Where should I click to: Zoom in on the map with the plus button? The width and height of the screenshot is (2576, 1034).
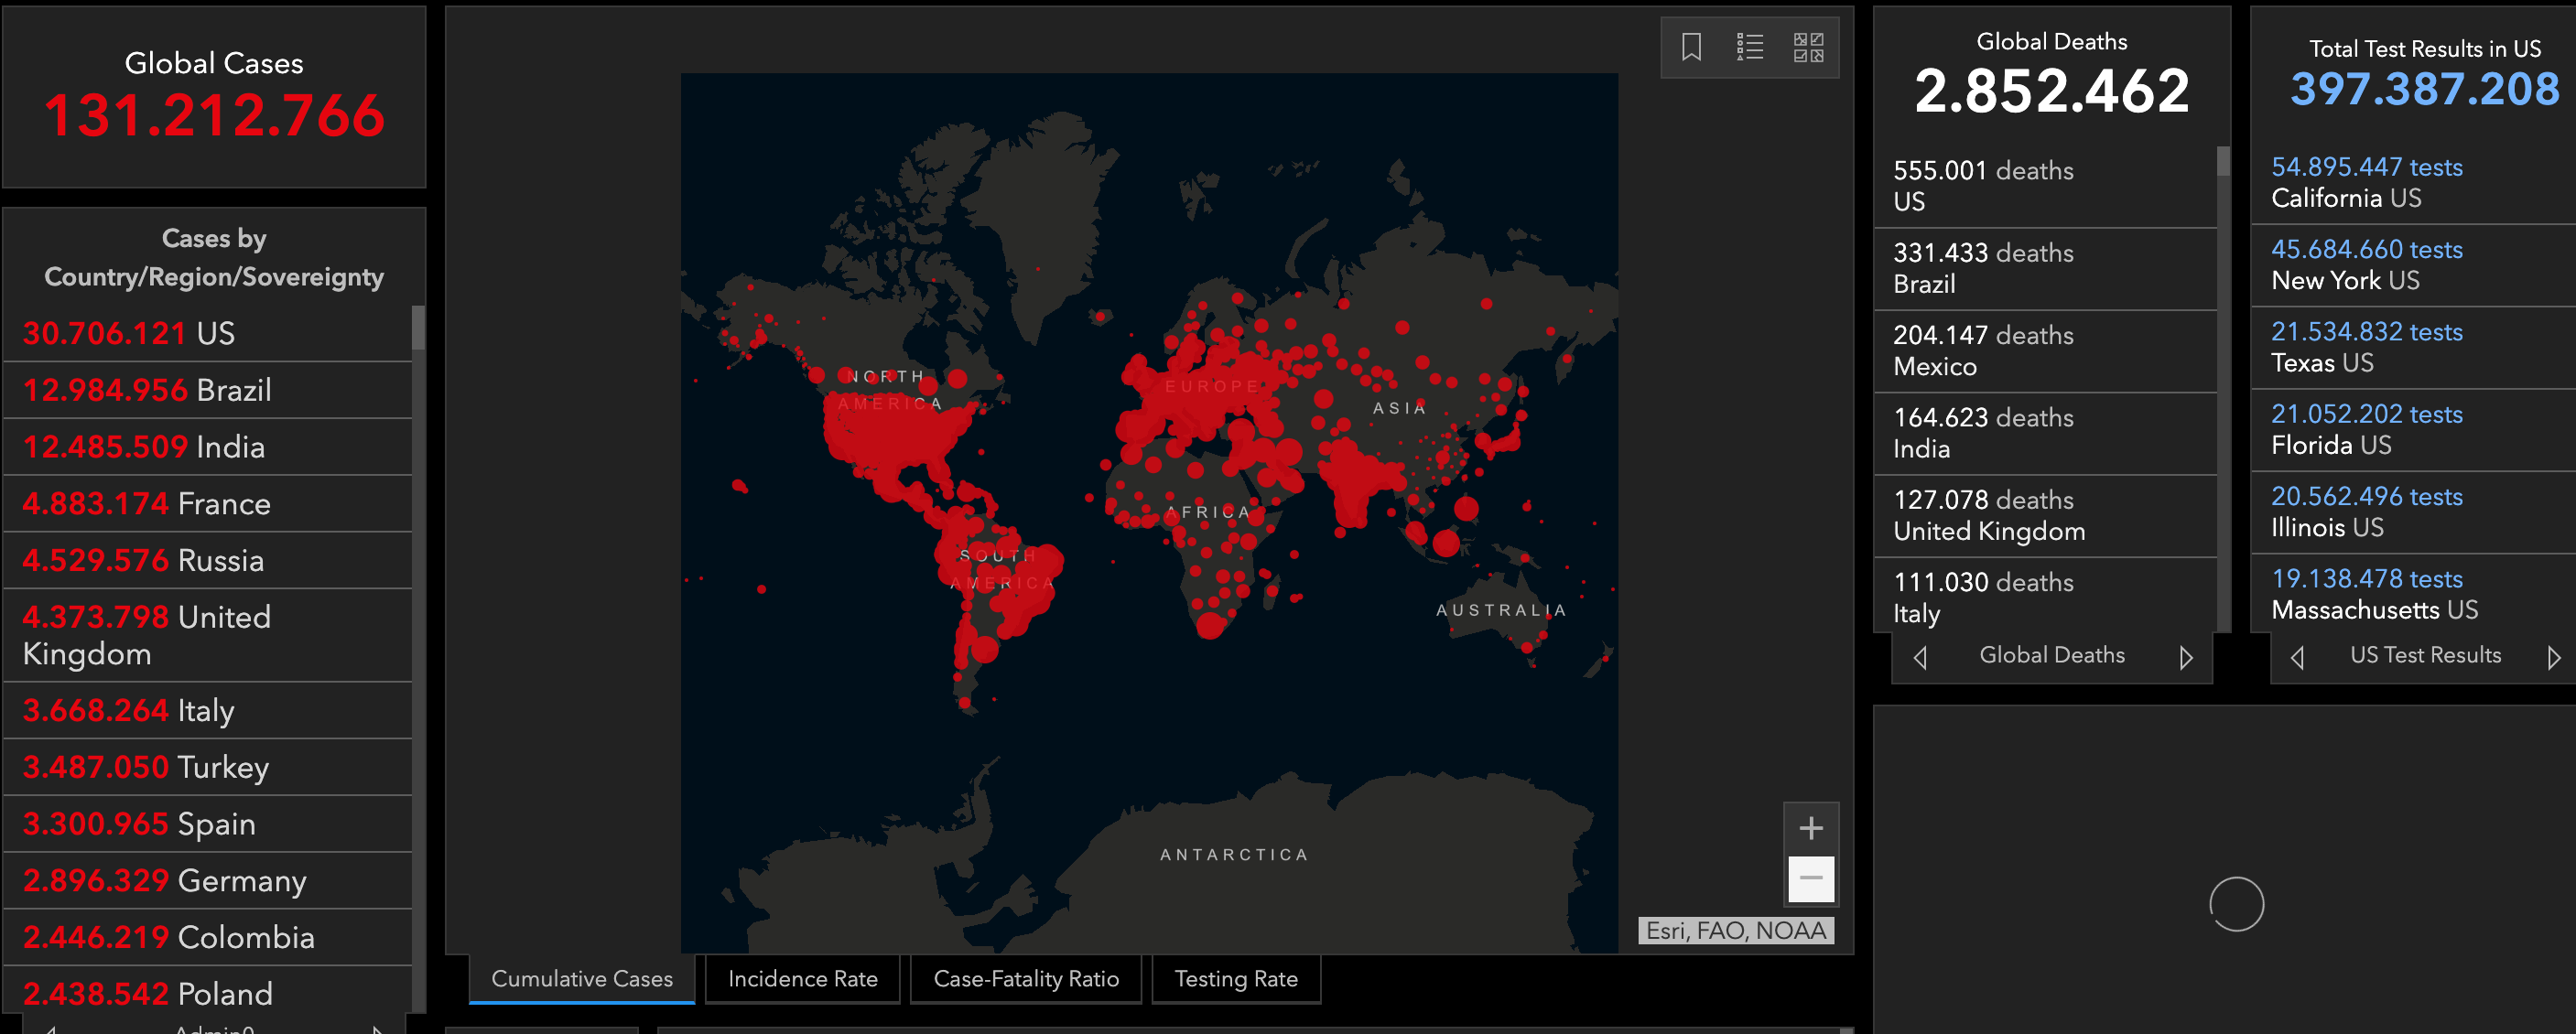[x=1810, y=828]
